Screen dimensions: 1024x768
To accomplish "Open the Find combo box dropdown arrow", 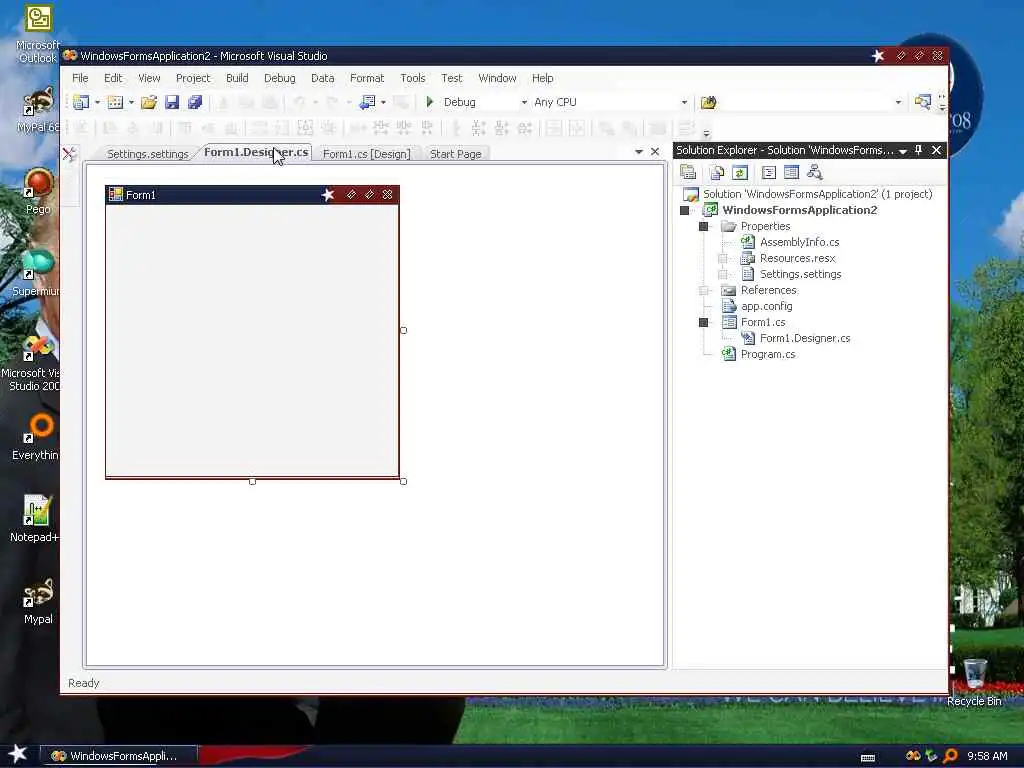I will click(x=898, y=103).
